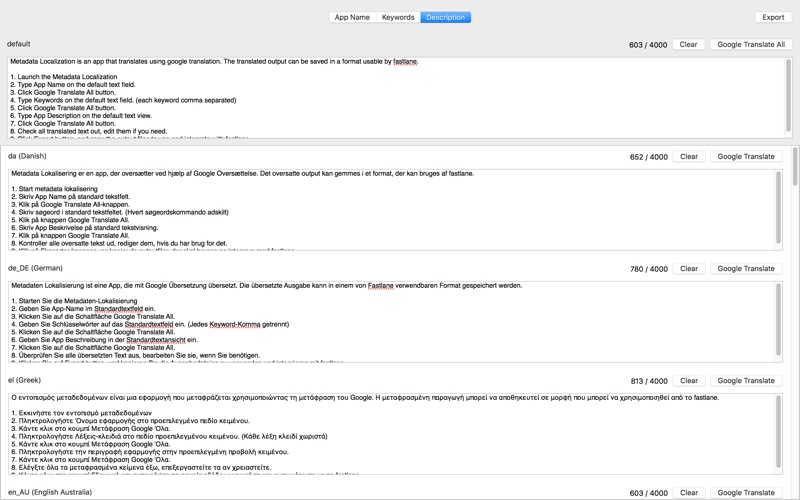Clear the English Australia description
800x500 pixels.
click(689, 493)
